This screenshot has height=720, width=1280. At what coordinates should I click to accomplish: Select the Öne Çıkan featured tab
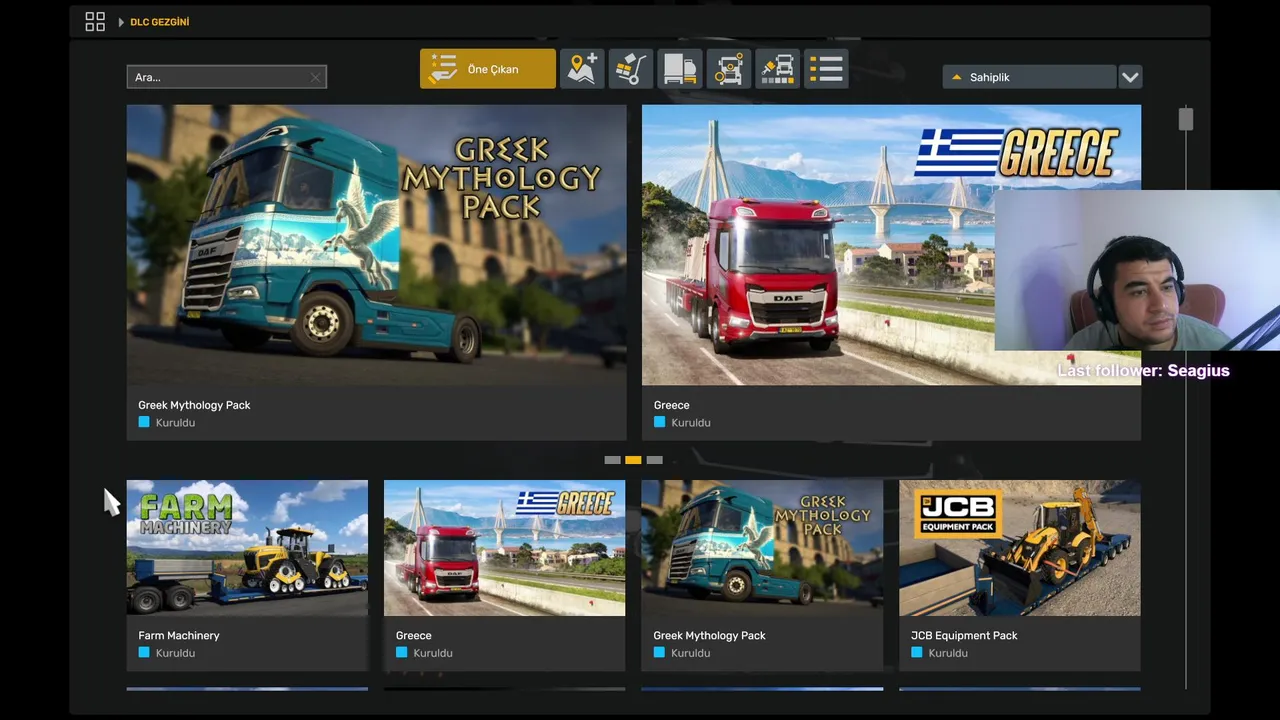(x=488, y=69)
